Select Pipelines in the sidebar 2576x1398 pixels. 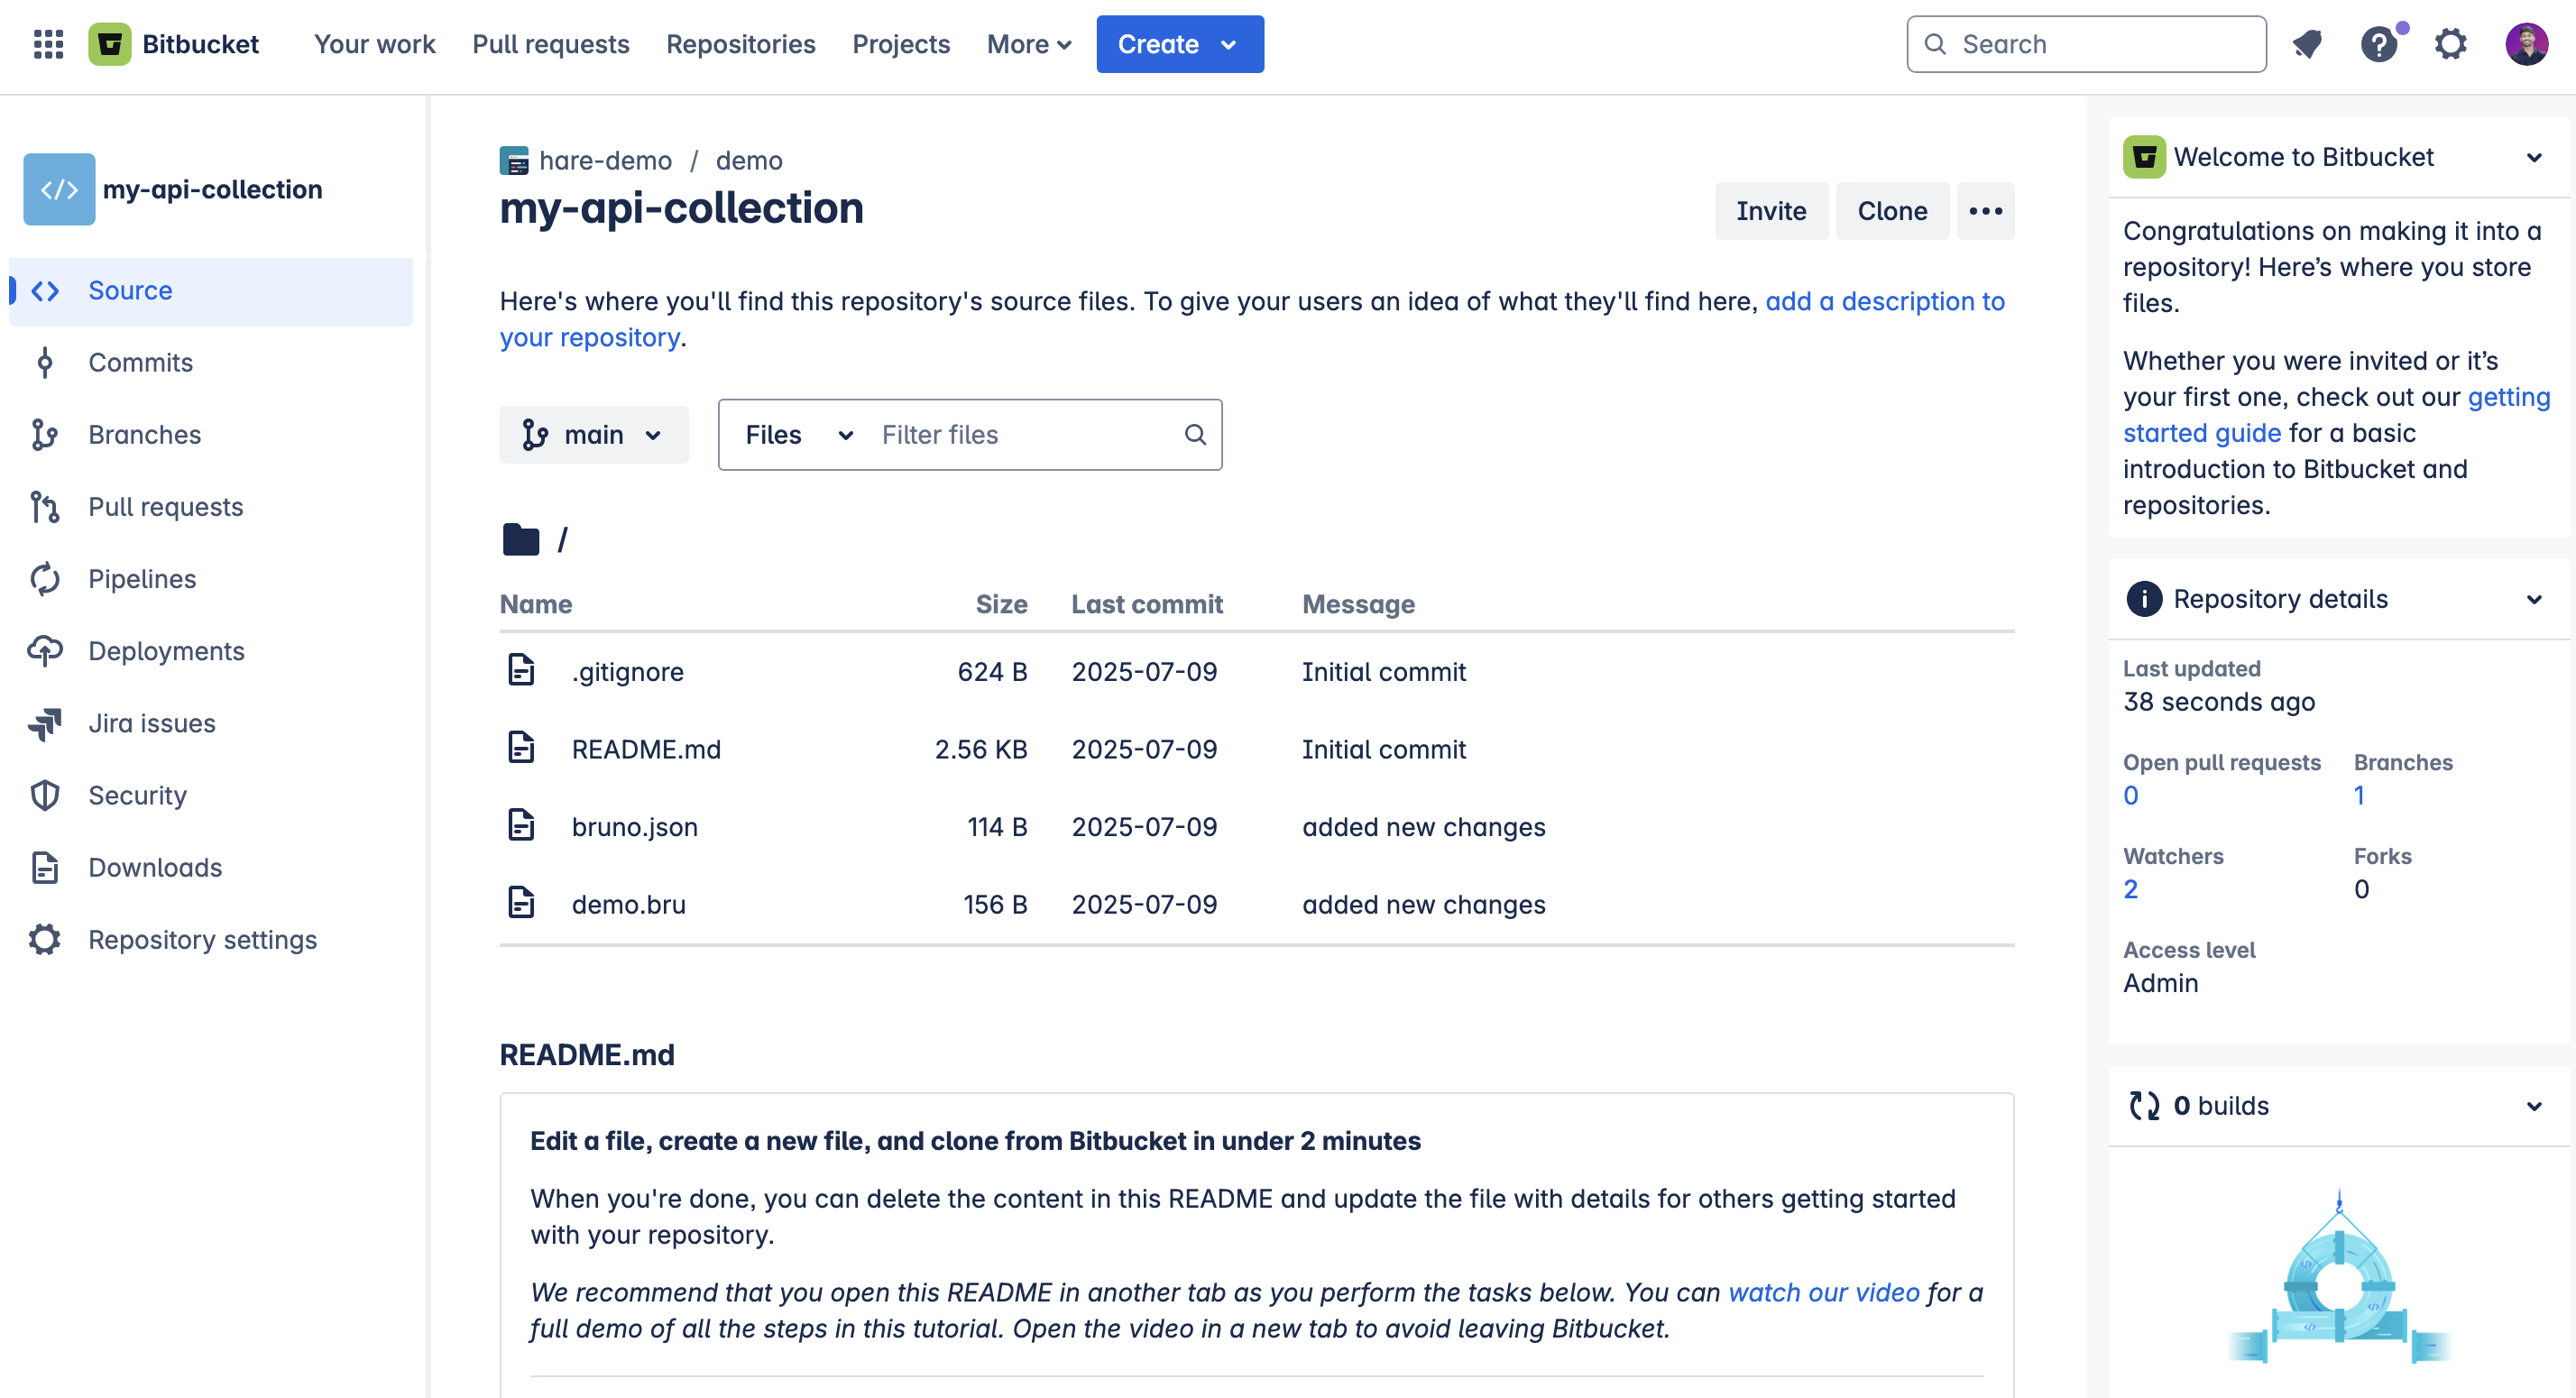(211, 579)
